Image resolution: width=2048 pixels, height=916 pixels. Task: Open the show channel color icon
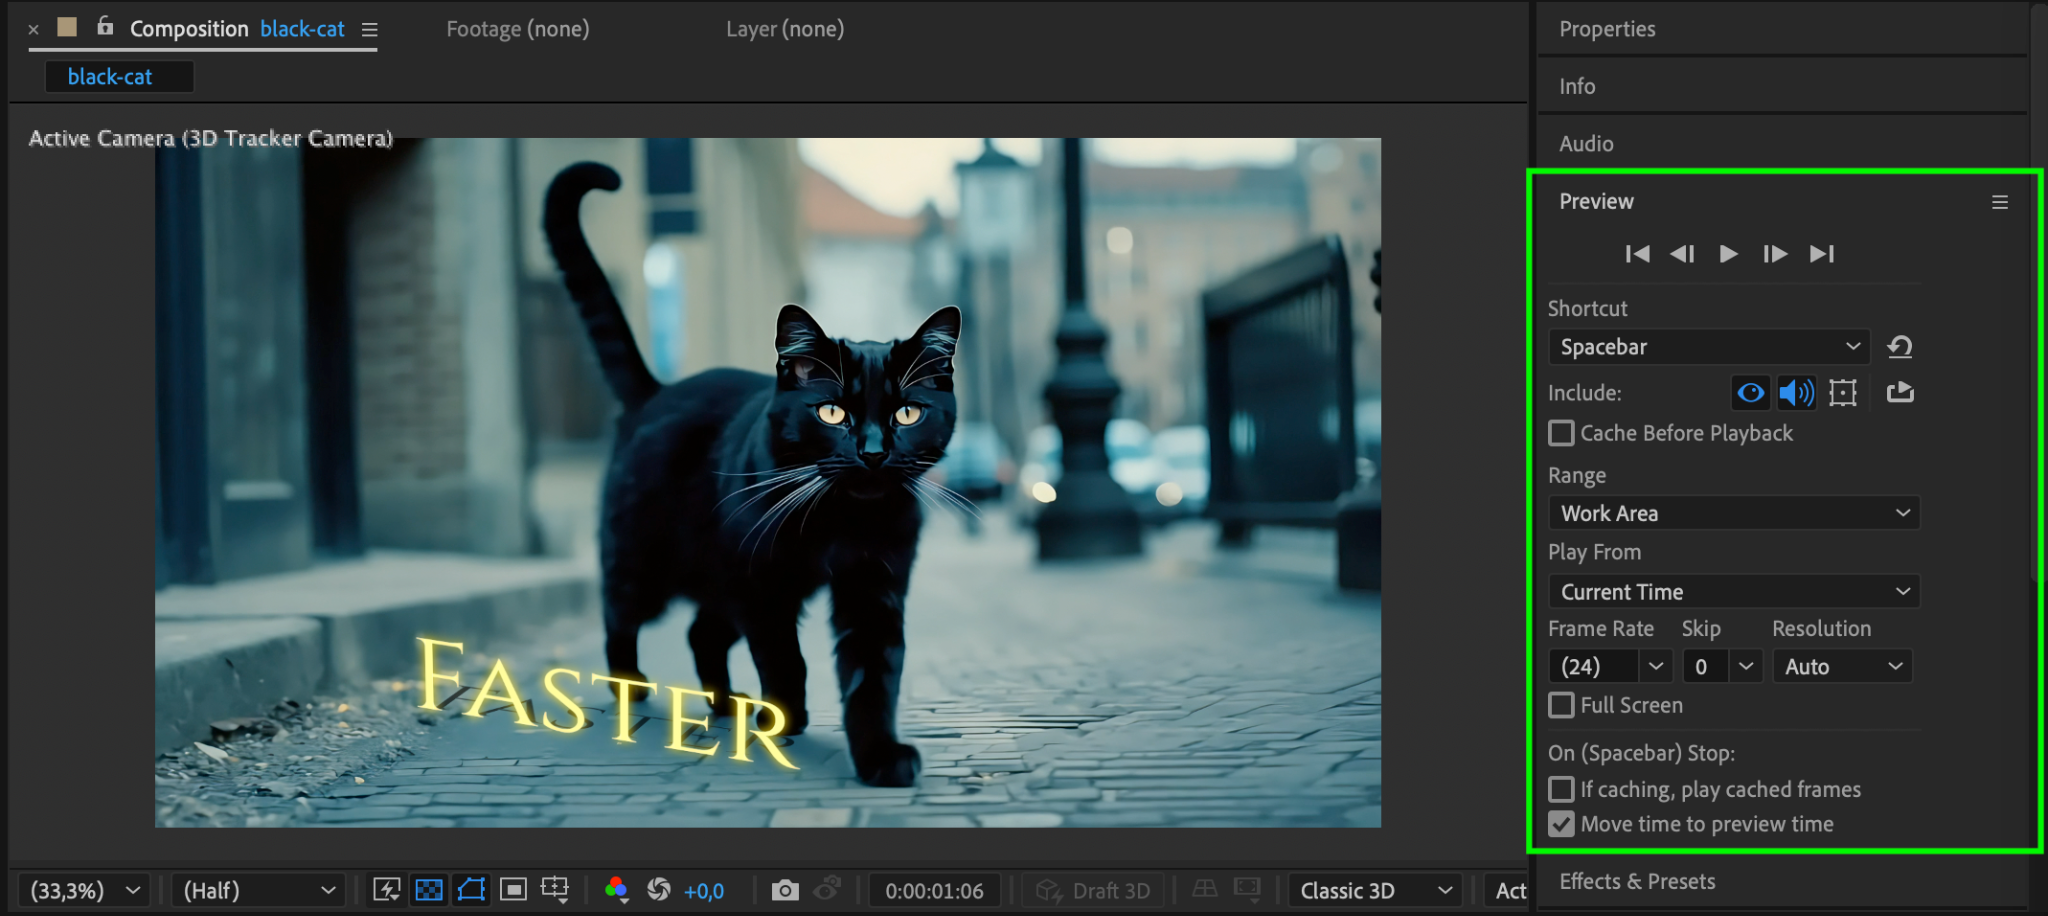click(616, 890)
